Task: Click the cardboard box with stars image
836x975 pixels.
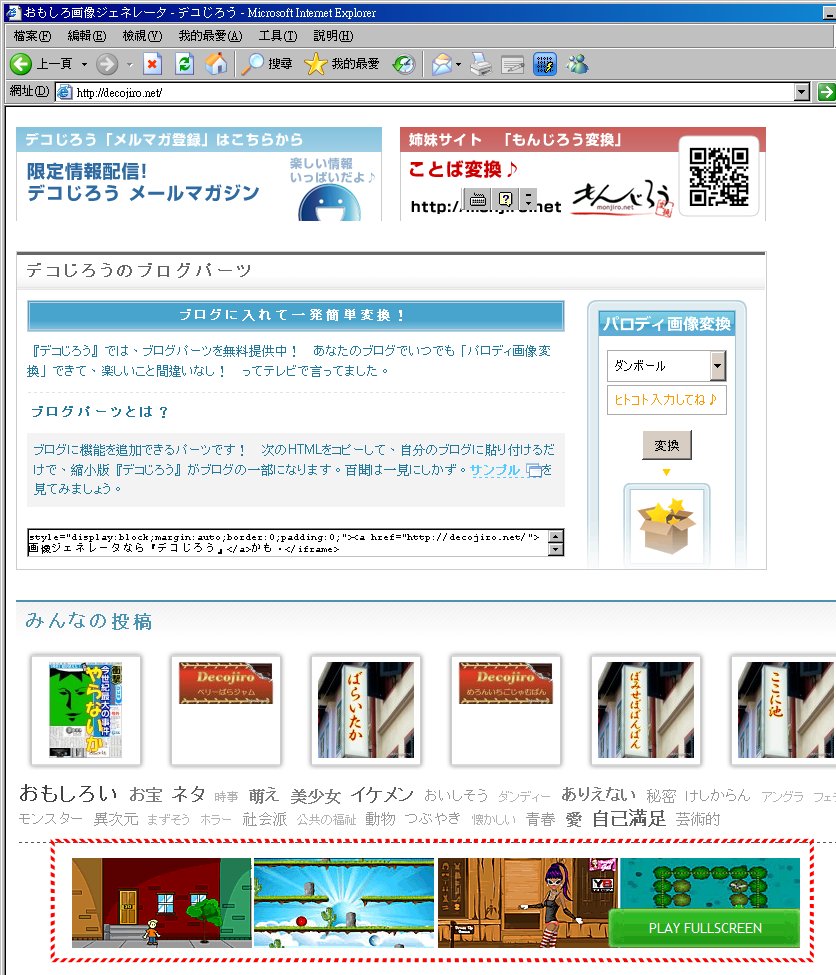Action: pos(666,525)
